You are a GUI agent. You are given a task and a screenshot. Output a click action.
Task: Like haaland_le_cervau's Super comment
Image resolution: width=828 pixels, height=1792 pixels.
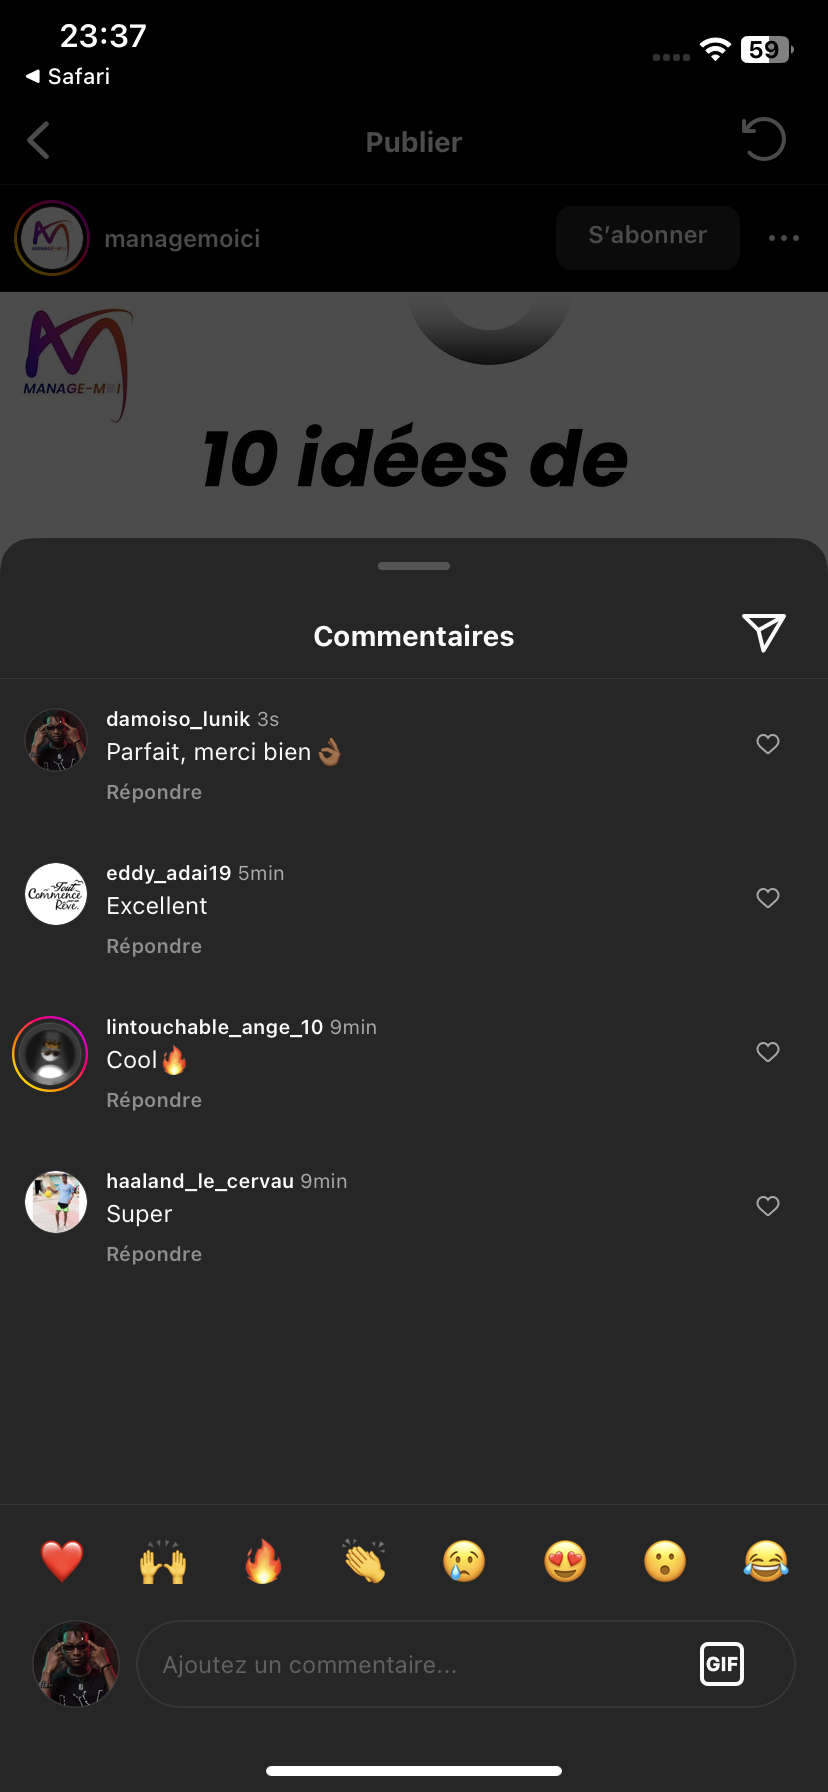point(768,1206)
